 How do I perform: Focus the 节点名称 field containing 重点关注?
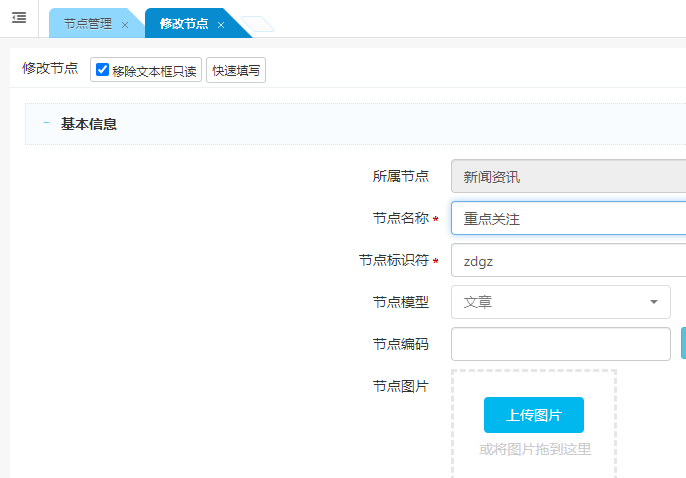click(568, 218)
